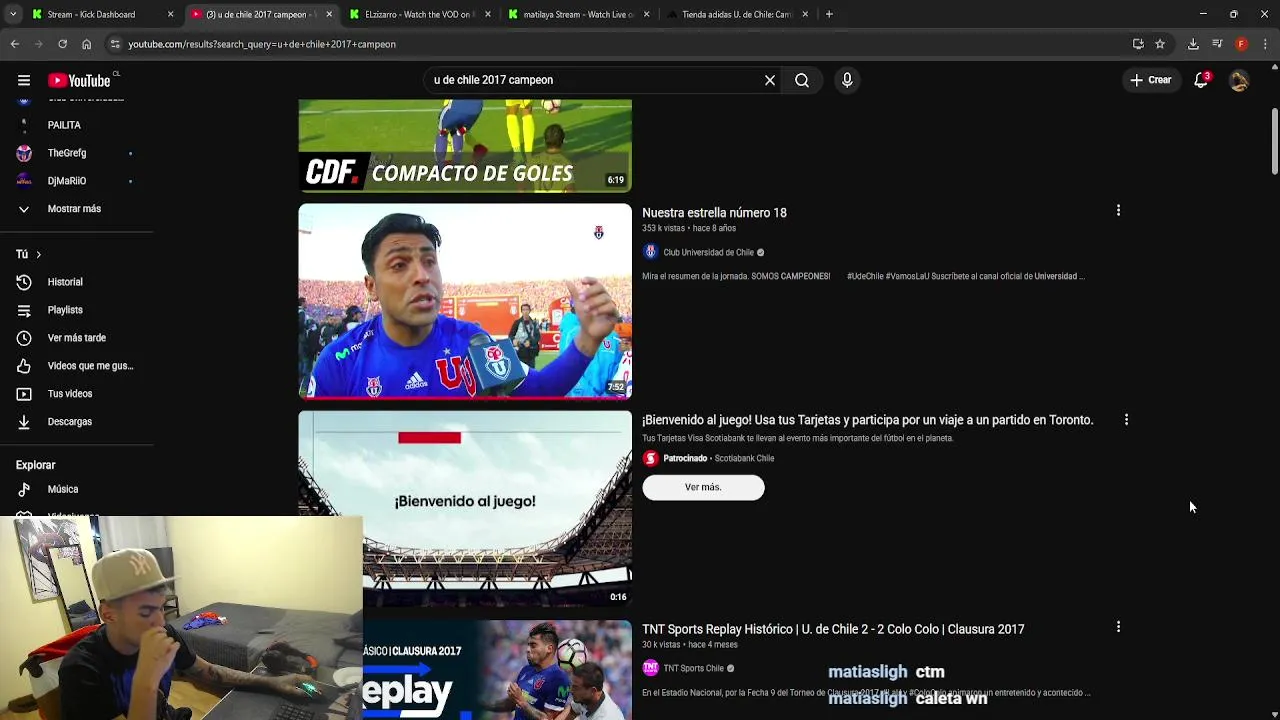Close the matilaya Stream tab

click(646, 14)
